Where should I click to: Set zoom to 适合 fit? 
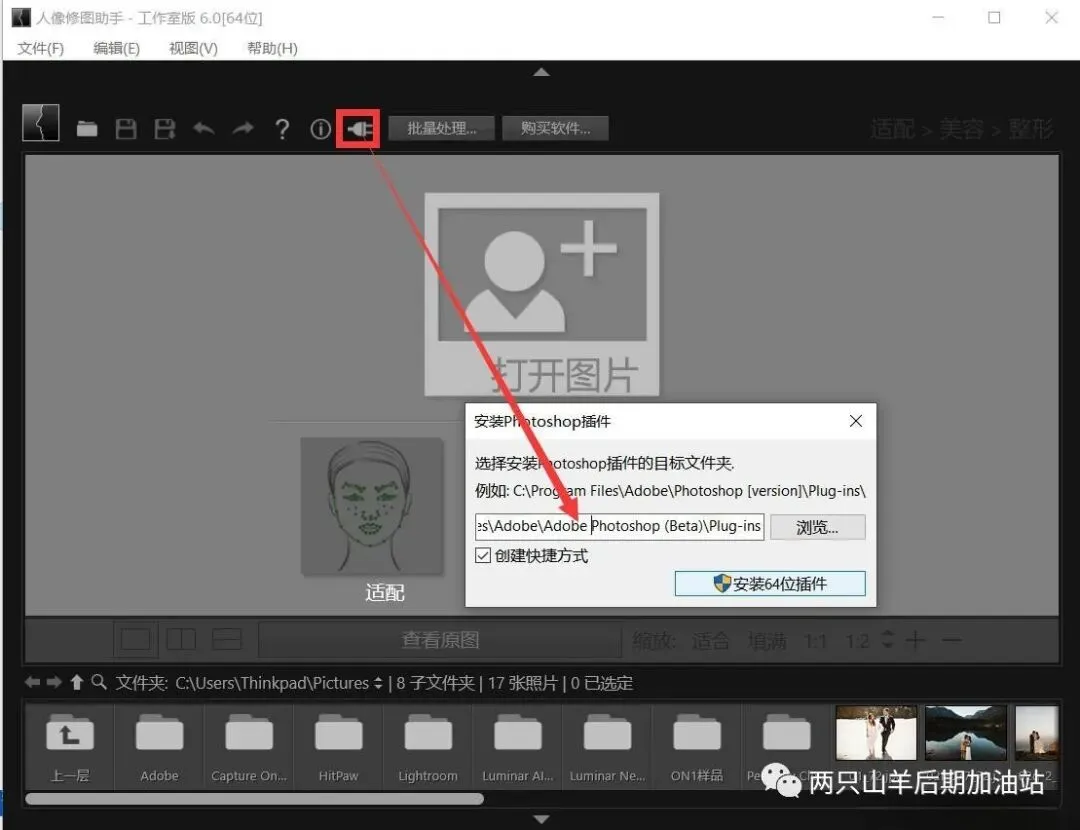point(710,641)
